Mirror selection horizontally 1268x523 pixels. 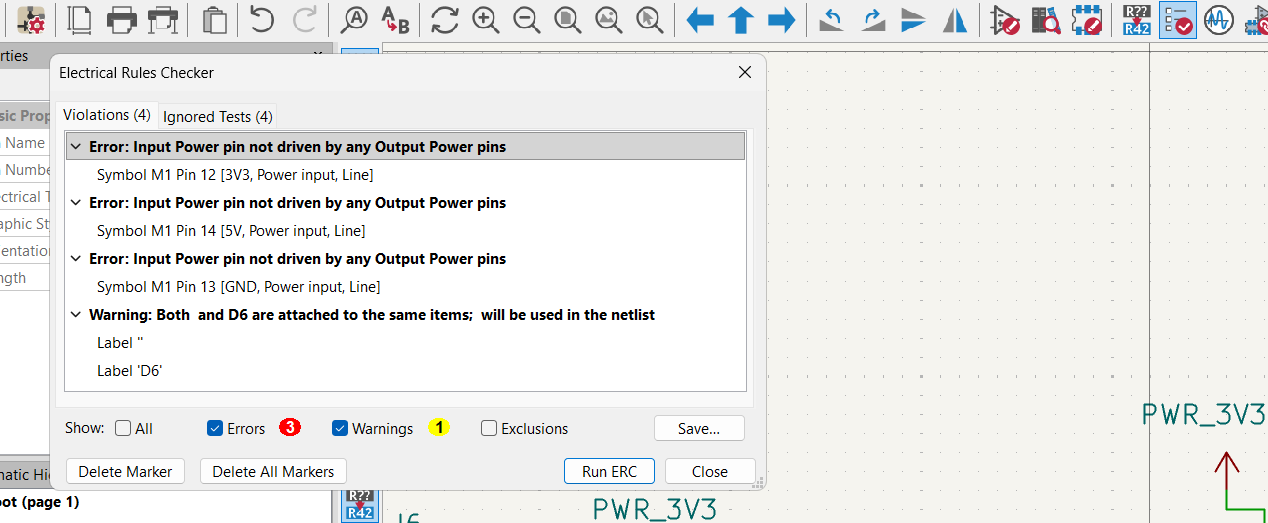[955, 19]
